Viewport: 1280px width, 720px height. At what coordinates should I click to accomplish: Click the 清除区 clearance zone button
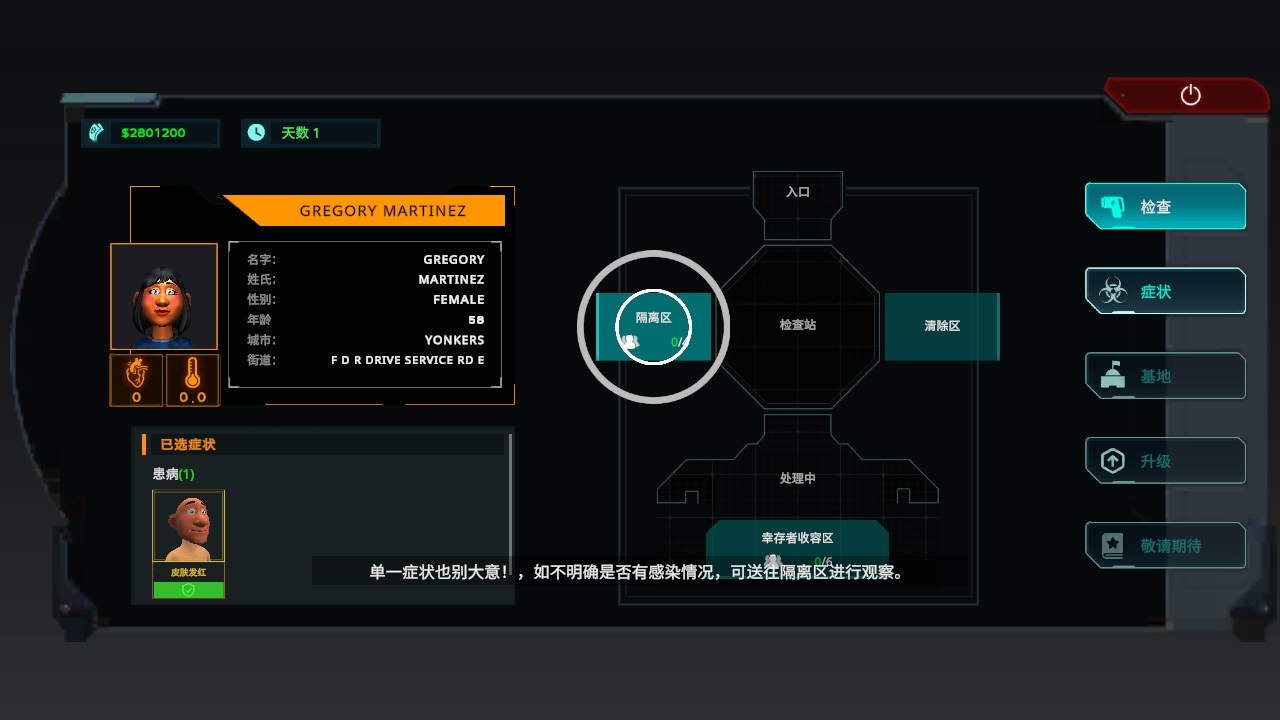pos(941,326)
